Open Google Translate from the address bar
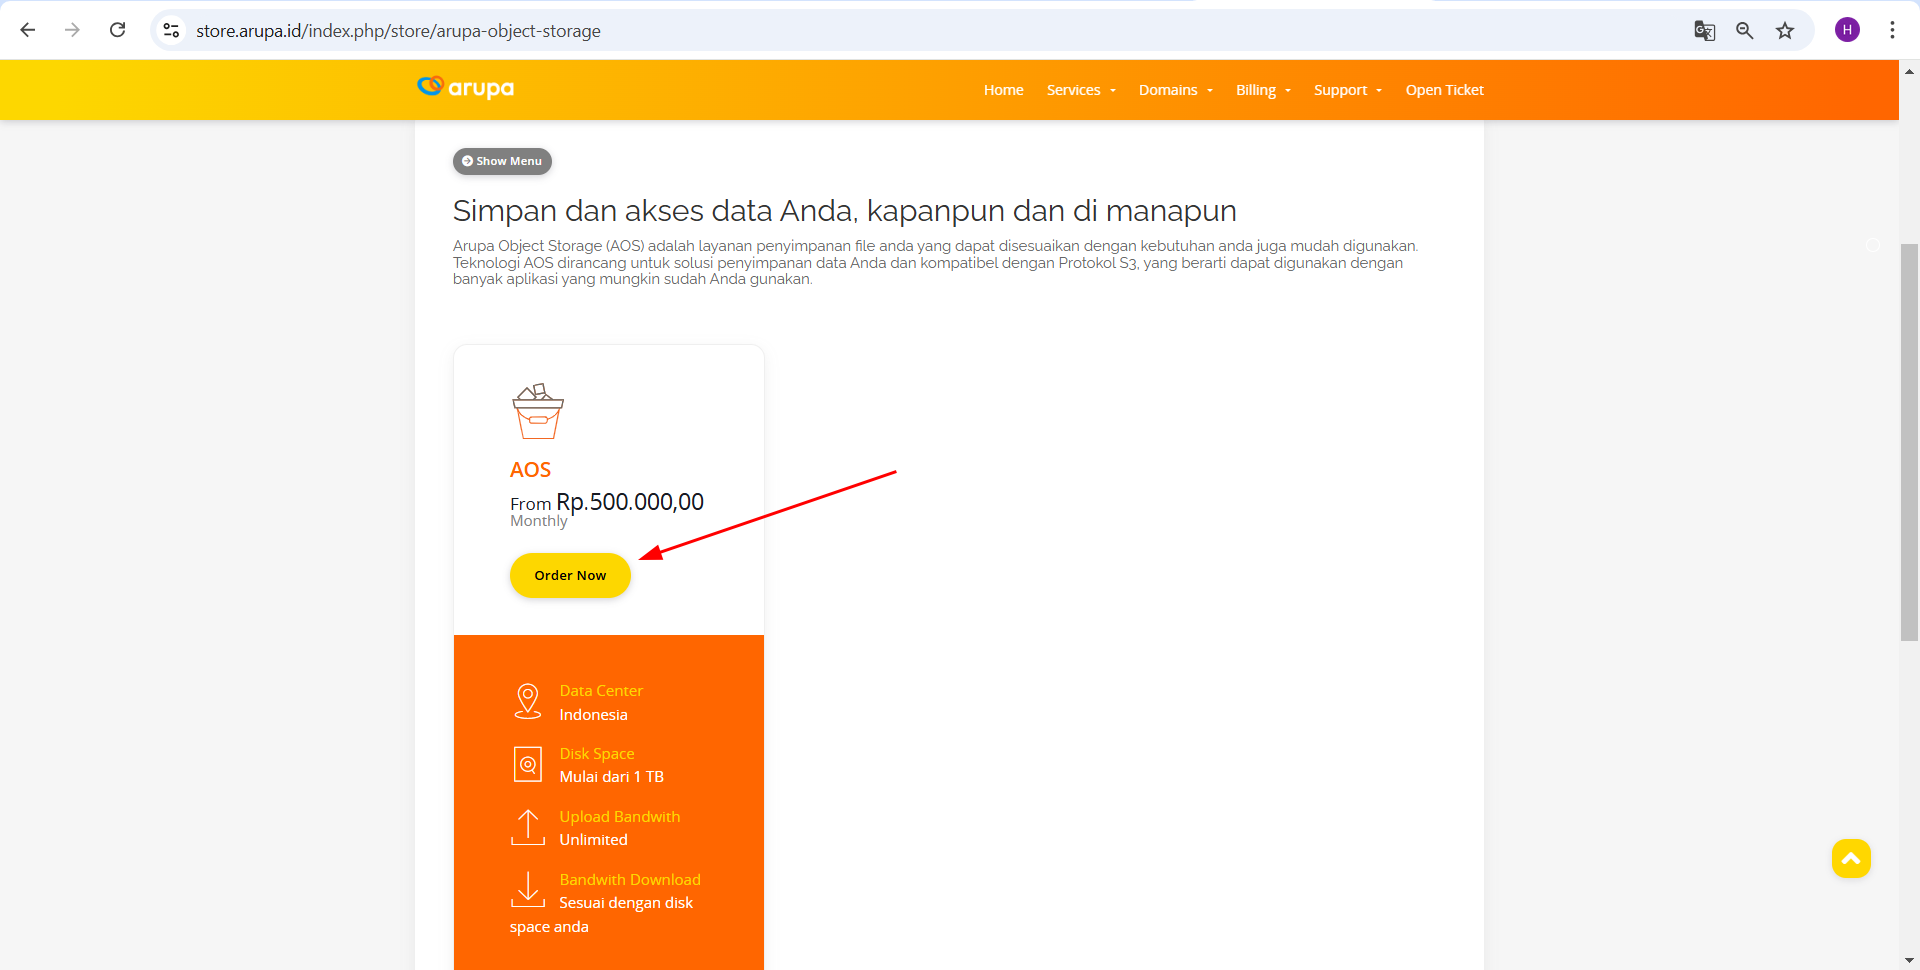1920x970 pixels. tap(1704, 30)
